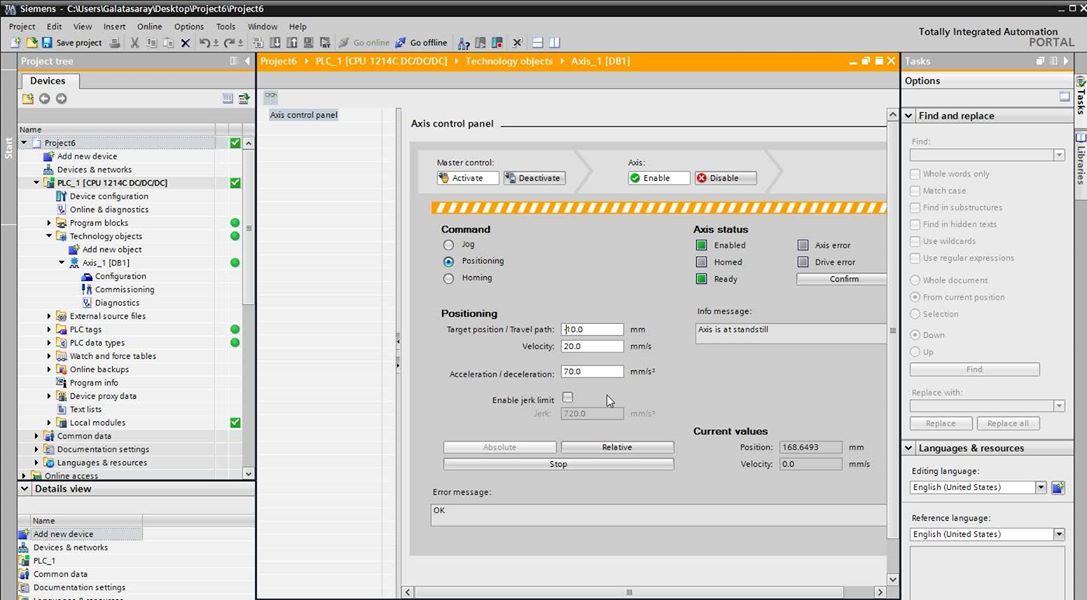The image size is (1087, 600).
Task: Open the Project menu
Action: pos(22,26)
